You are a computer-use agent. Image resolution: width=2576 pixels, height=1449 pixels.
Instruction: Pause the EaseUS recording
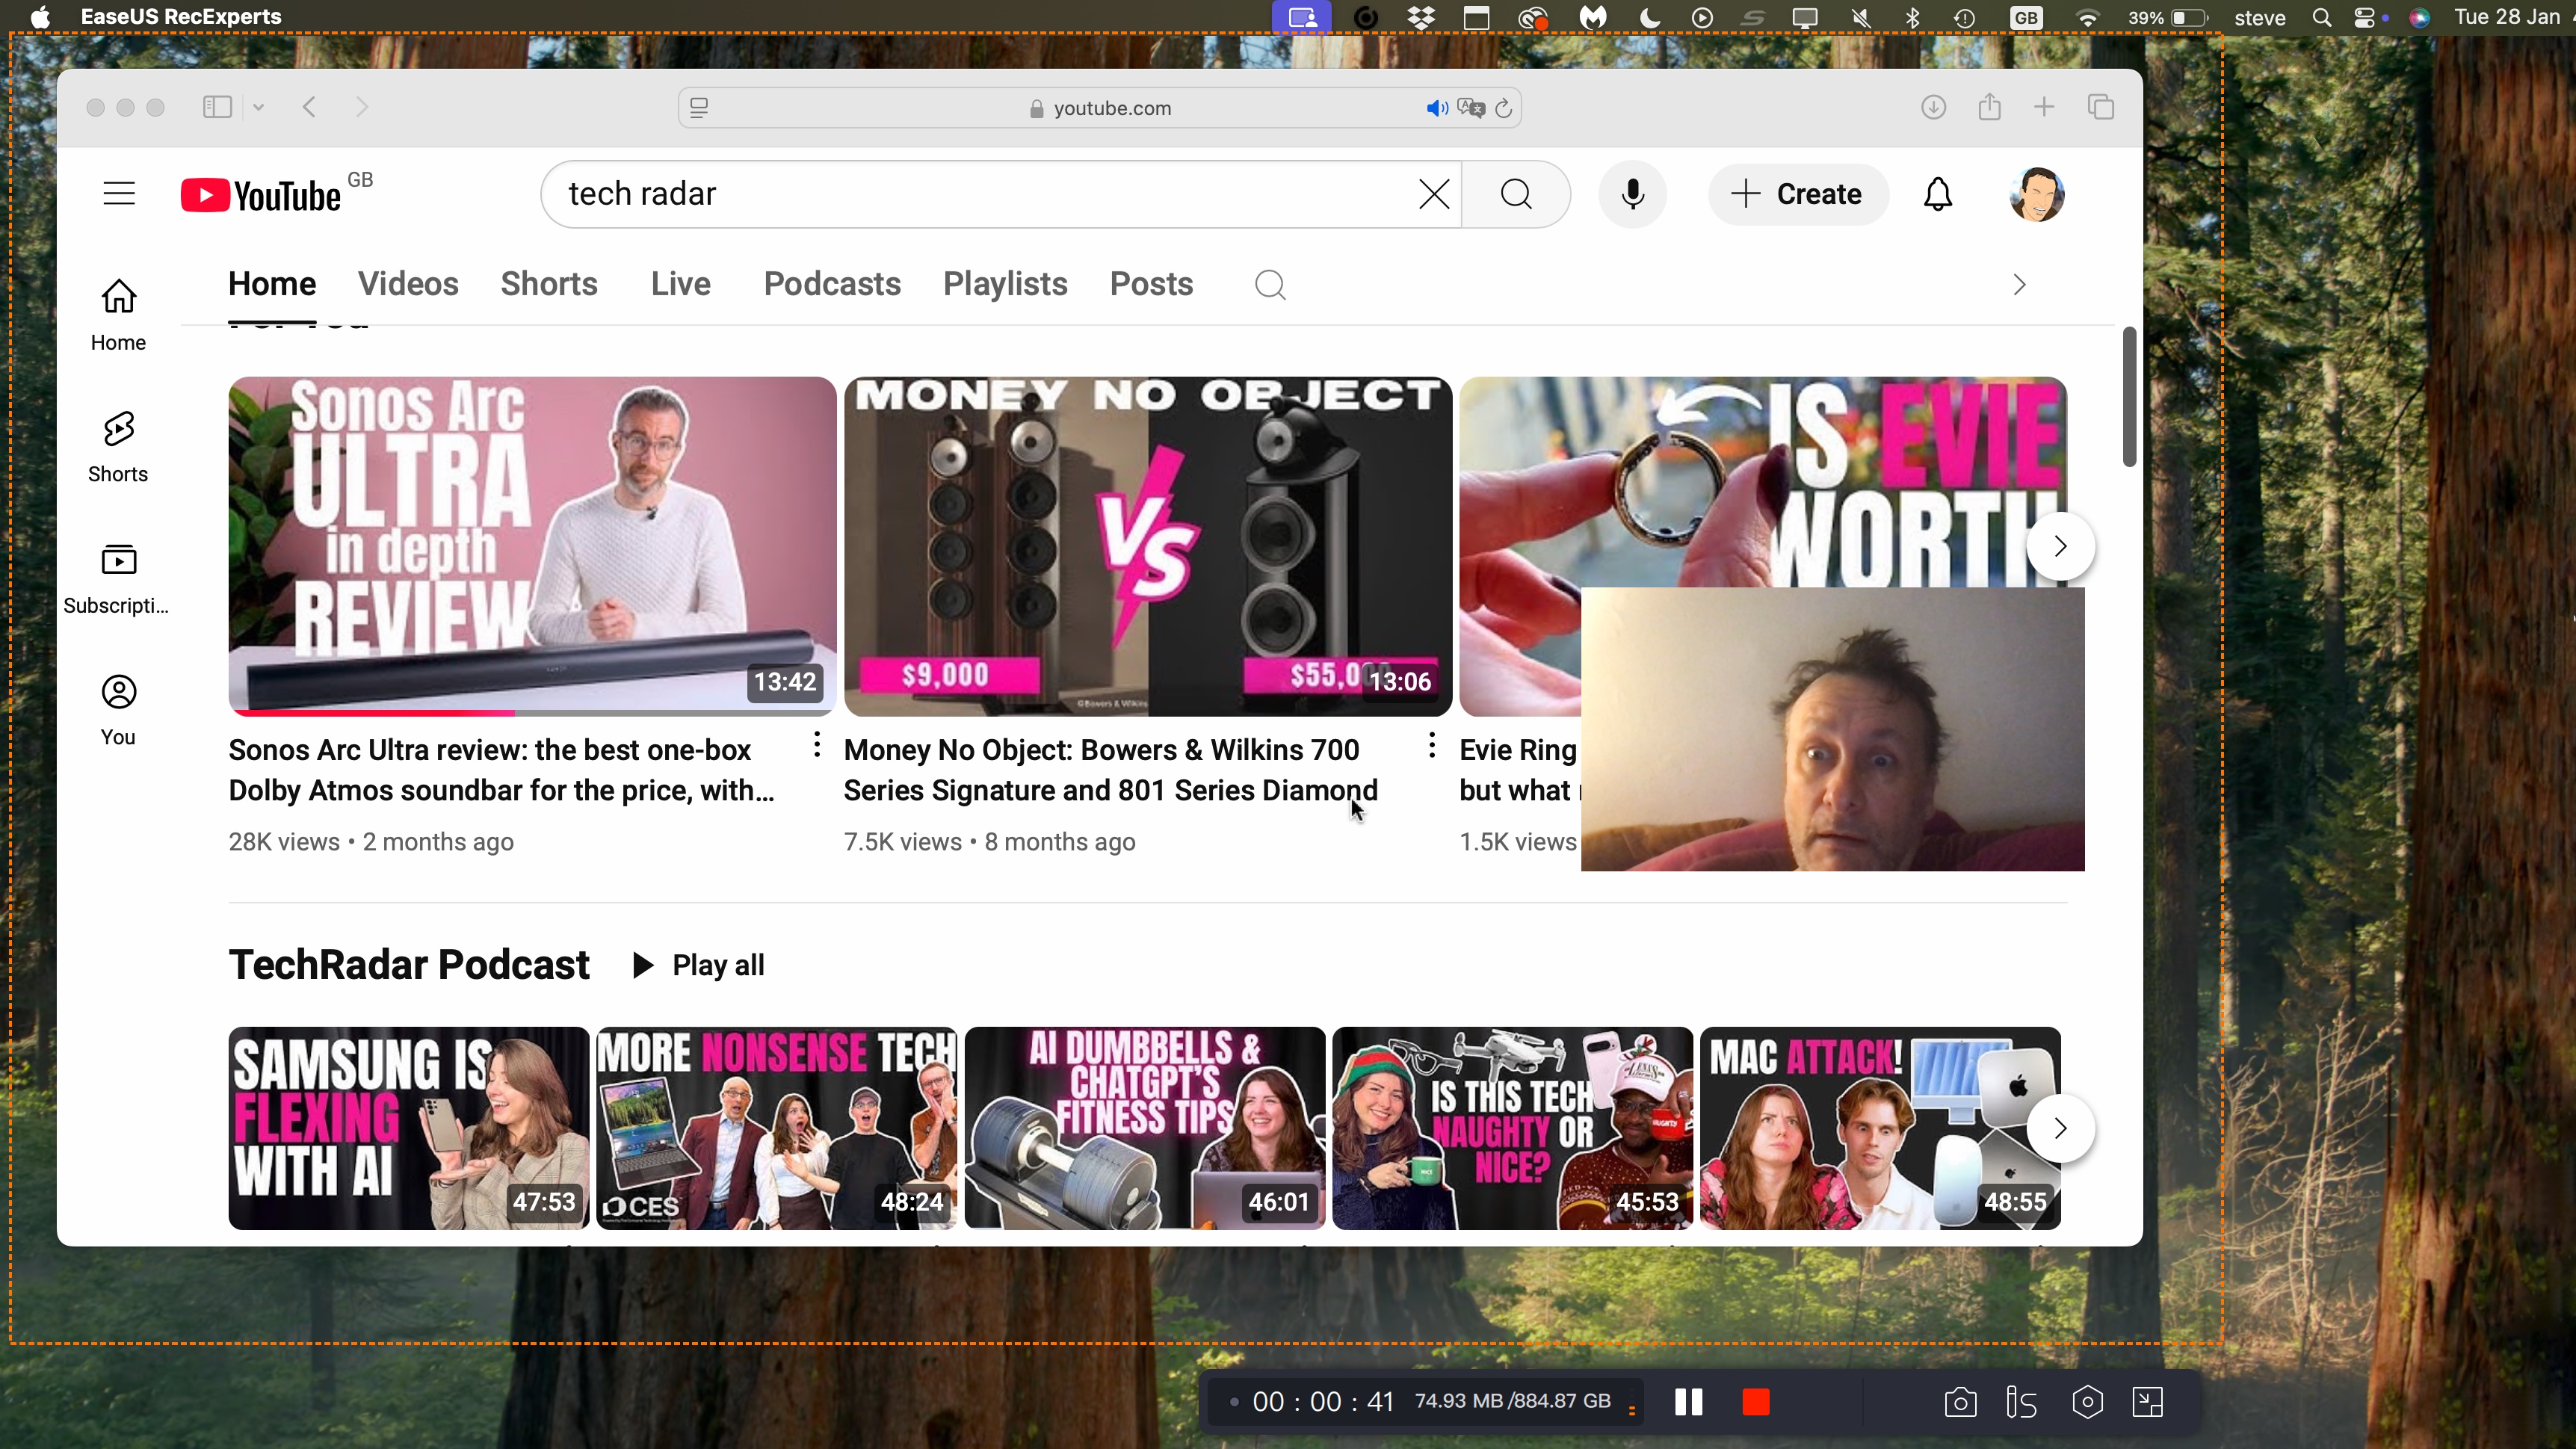(x=1688, y=1402)
